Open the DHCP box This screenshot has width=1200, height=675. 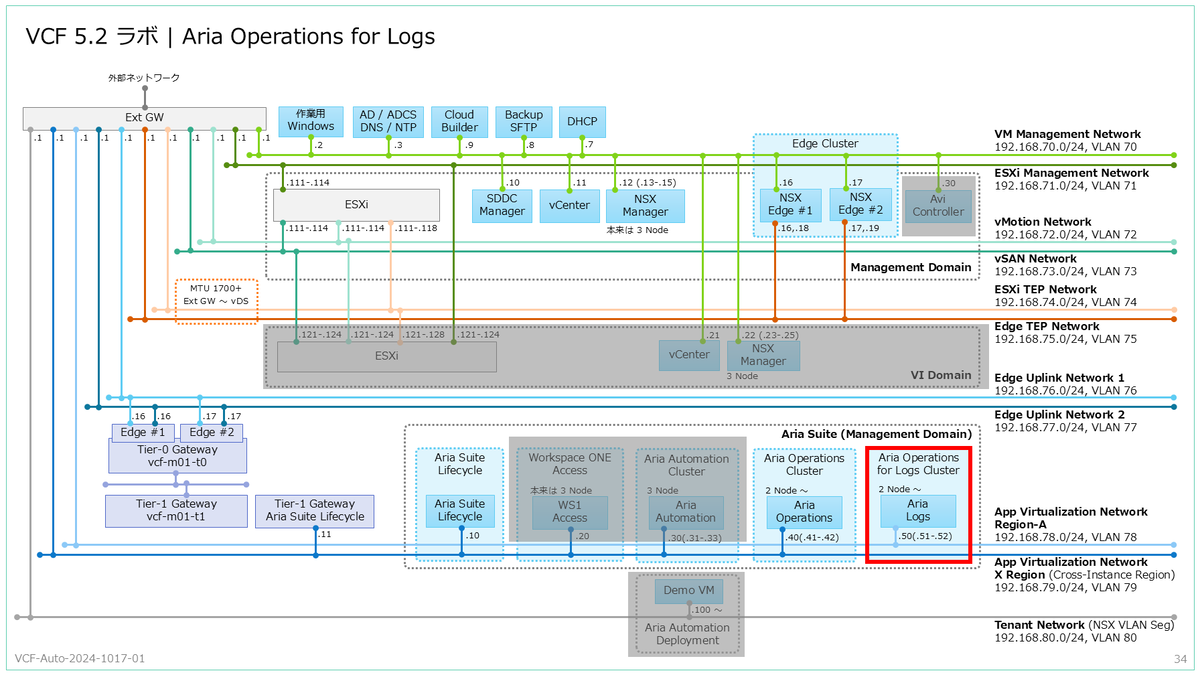point(582,121)
